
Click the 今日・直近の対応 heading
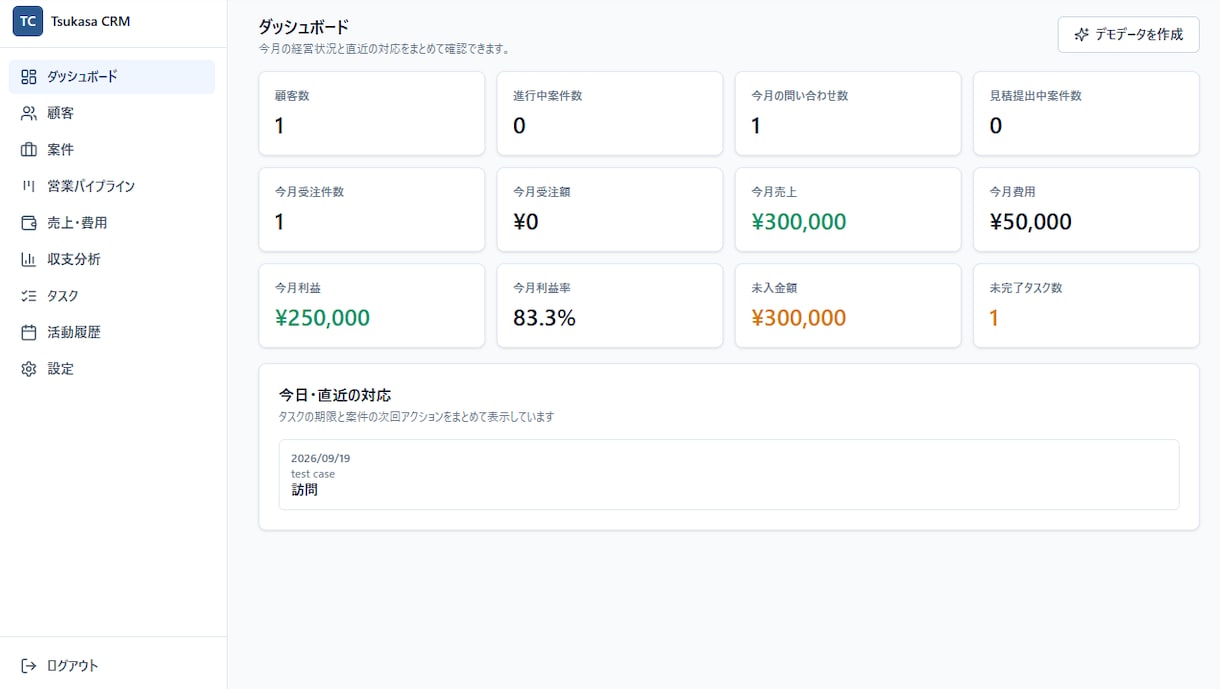click(x=335, y=395)
